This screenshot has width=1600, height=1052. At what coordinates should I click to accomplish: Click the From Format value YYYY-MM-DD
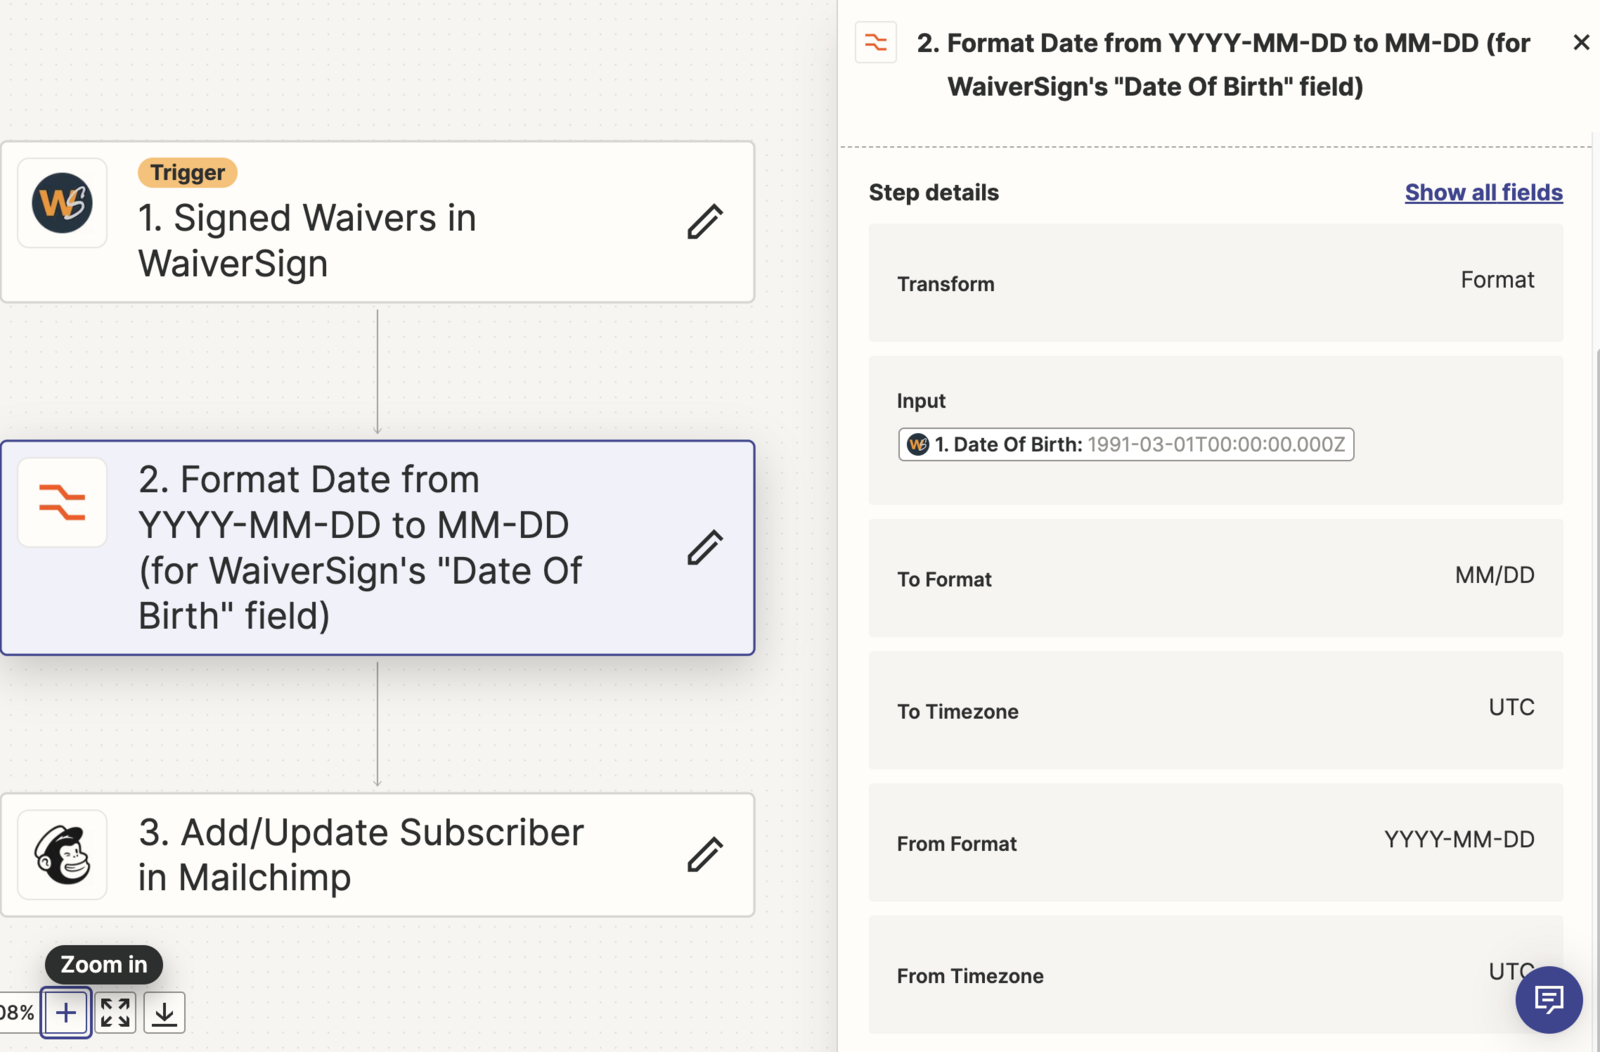click(x=1459, y=840)
